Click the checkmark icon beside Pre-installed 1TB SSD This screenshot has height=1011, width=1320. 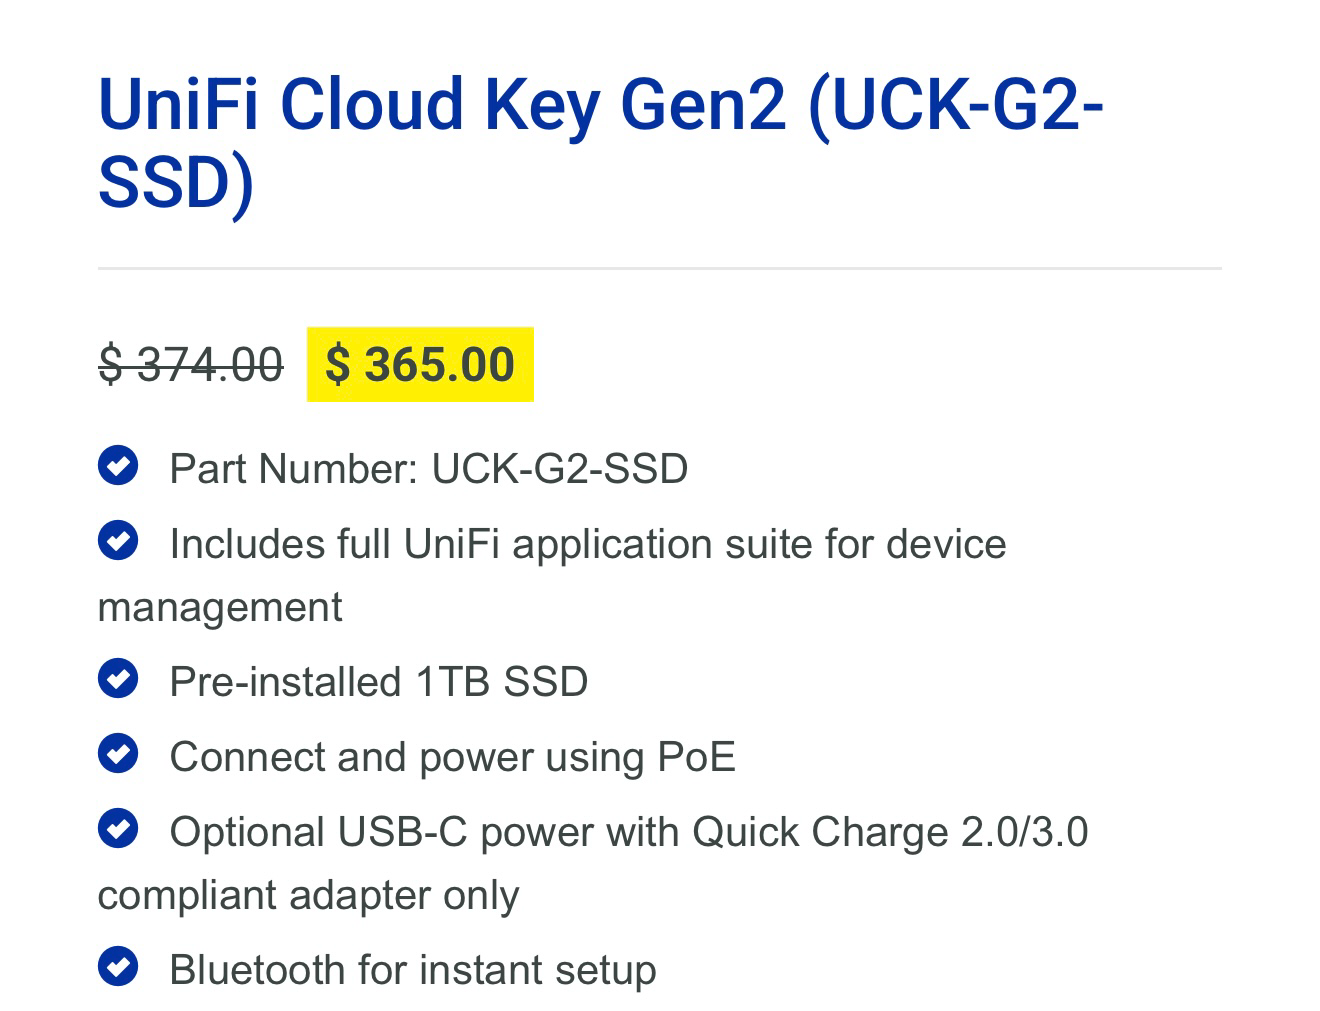[x=118, y=679]
